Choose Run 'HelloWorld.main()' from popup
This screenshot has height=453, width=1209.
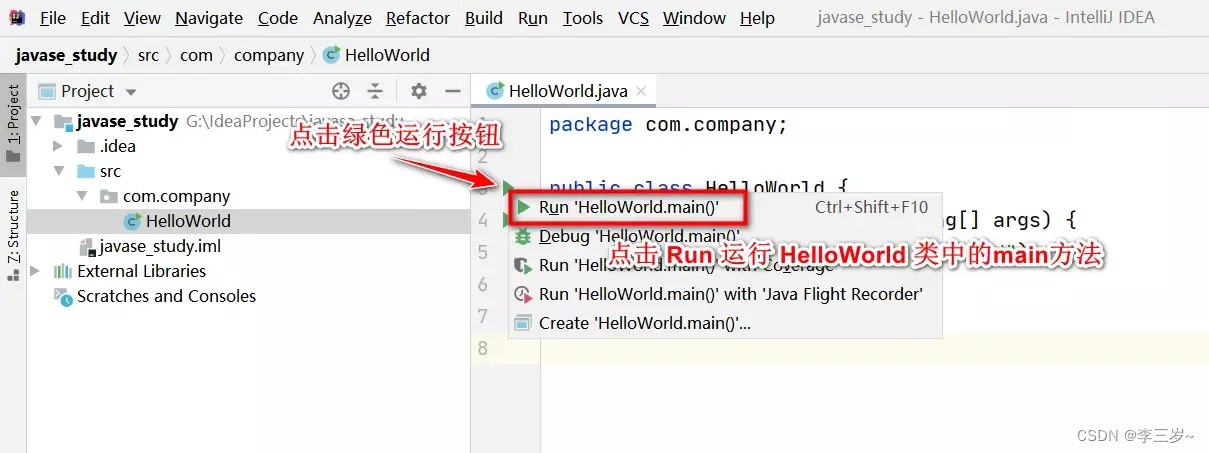pos(724,208)
